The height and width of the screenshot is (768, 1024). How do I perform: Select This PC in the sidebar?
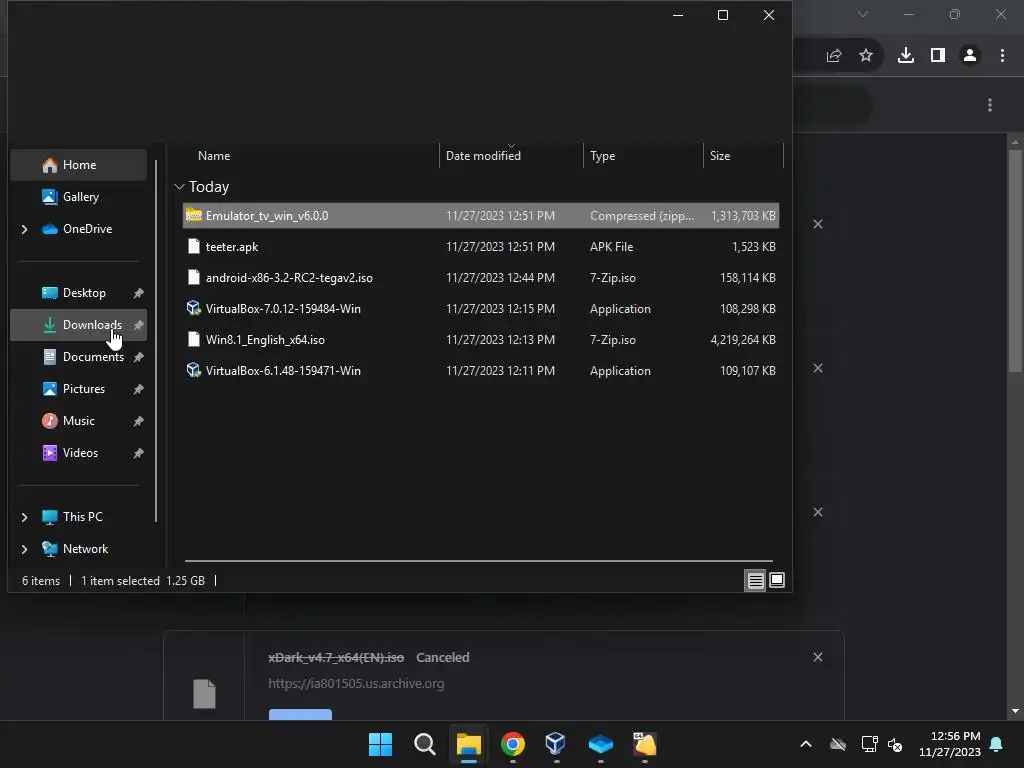tap(79, 517)
